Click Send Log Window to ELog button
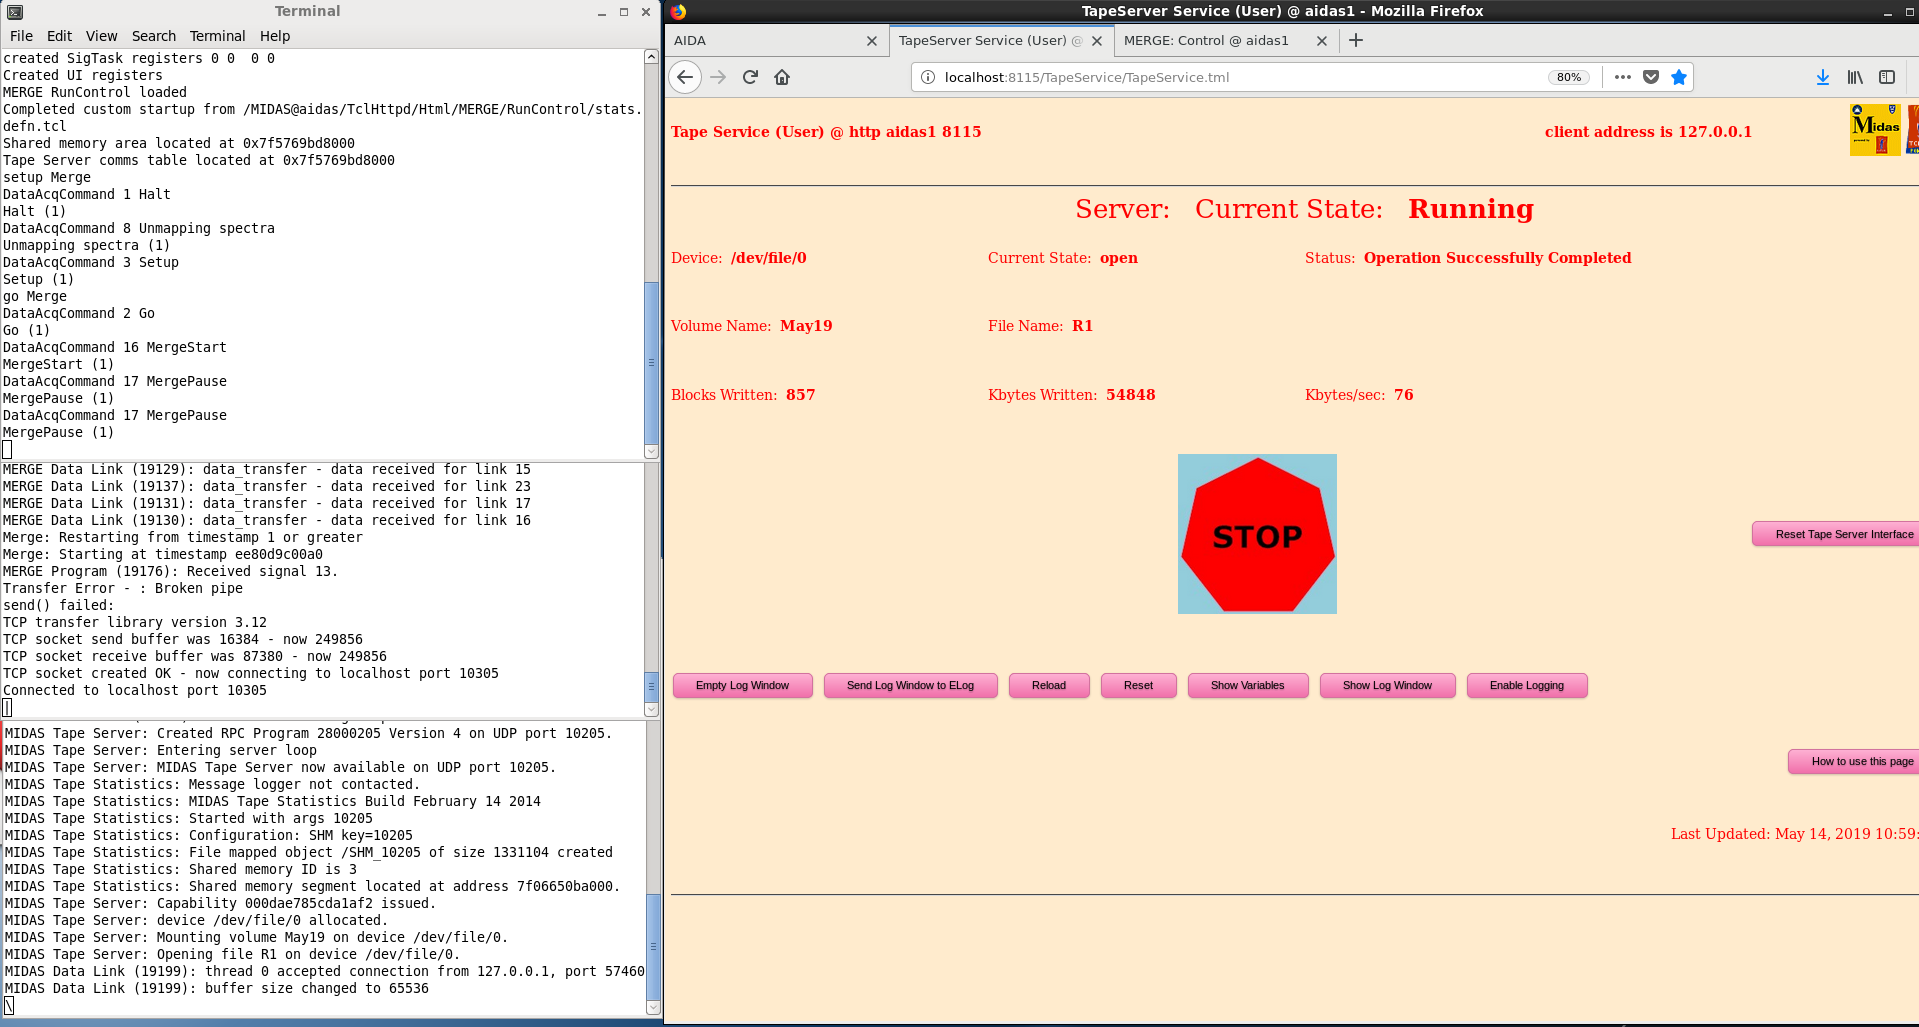 (910, 685)
